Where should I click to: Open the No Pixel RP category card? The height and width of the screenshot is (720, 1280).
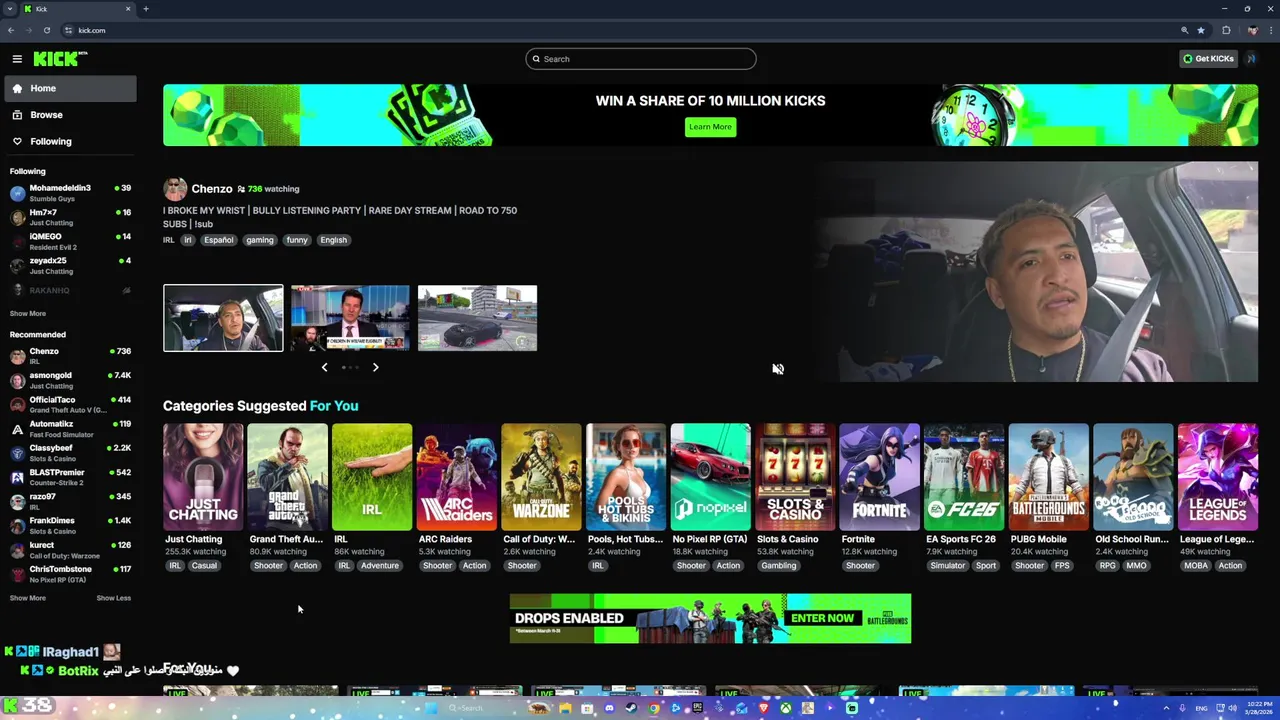point(710,477)
